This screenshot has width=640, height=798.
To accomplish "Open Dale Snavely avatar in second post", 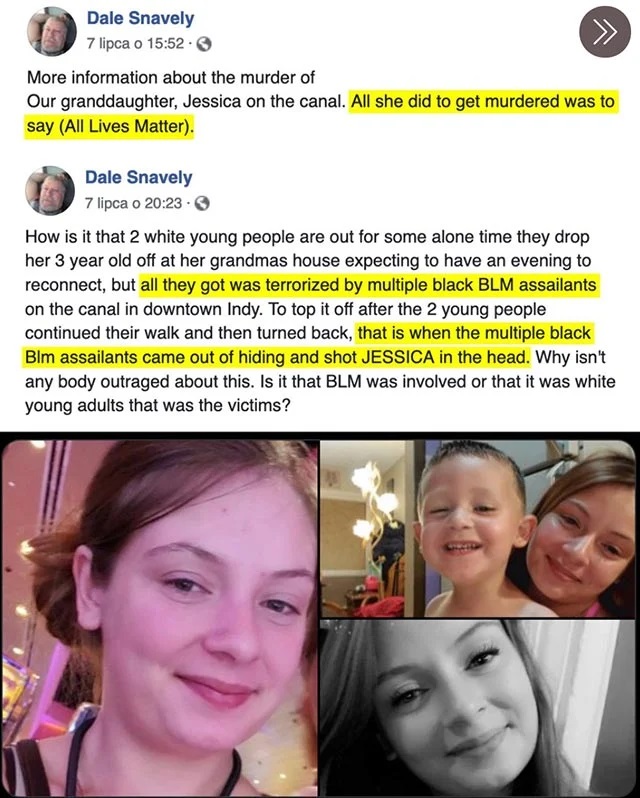I will pyautogui.click(x=50, y=190).
